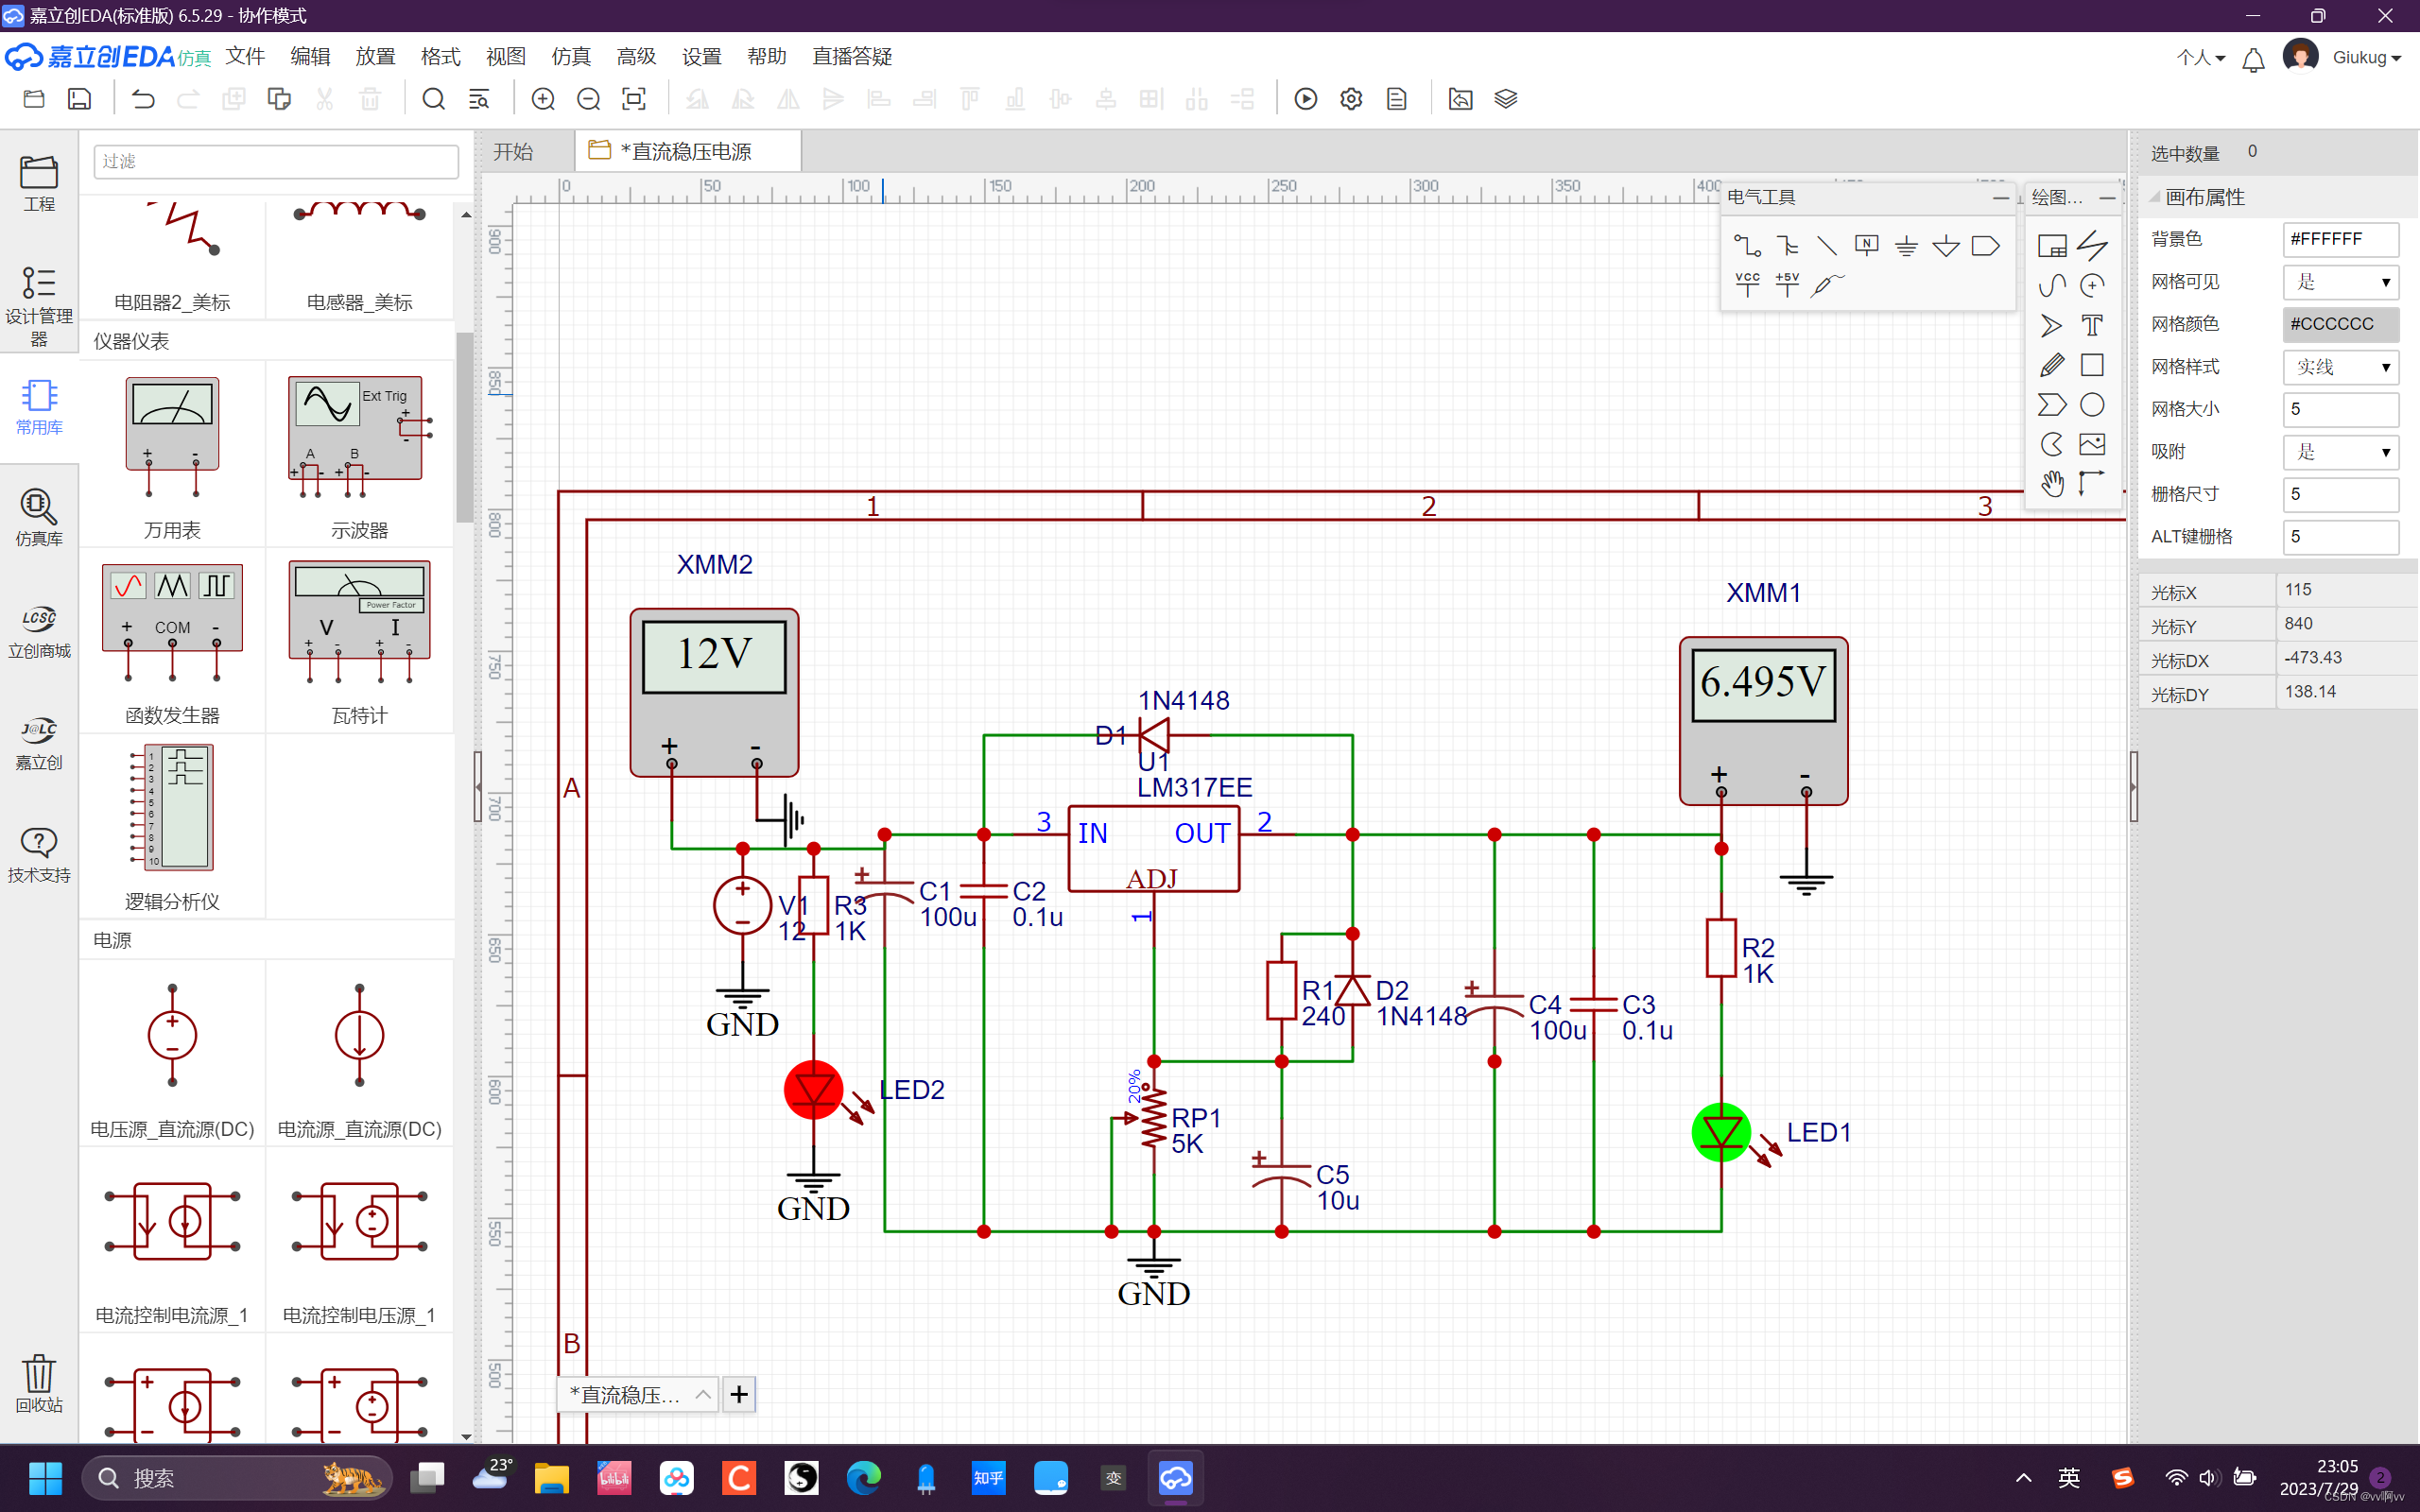2420x1512 pixels.
Task: Open the 网格可见 dropdown
Action: point(2340,282)
